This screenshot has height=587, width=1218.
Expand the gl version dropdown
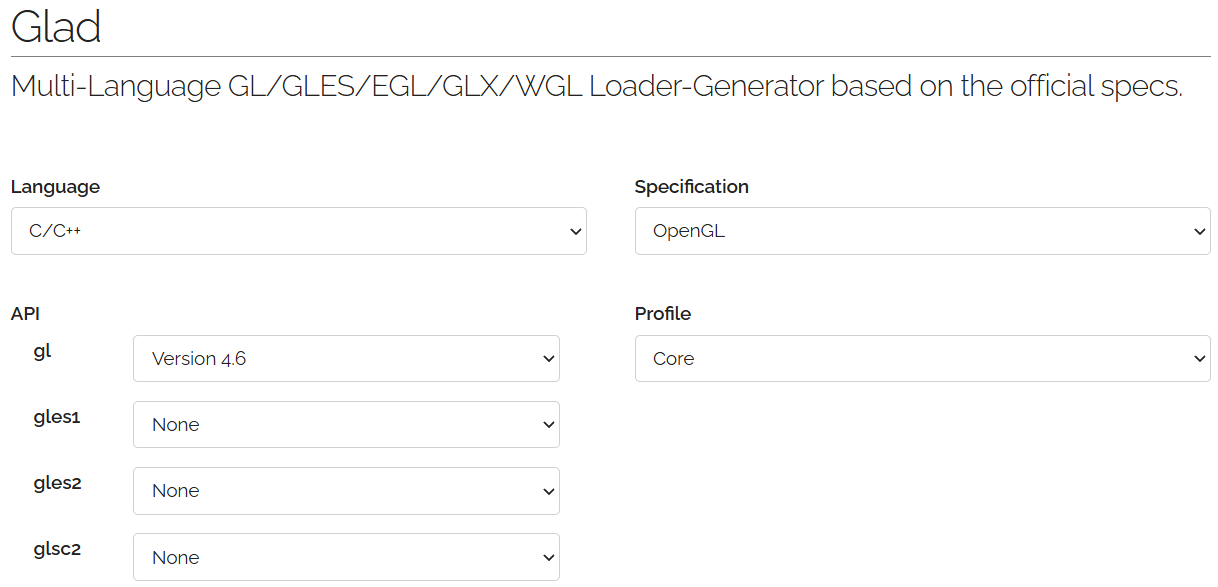(x=346, y=358)
